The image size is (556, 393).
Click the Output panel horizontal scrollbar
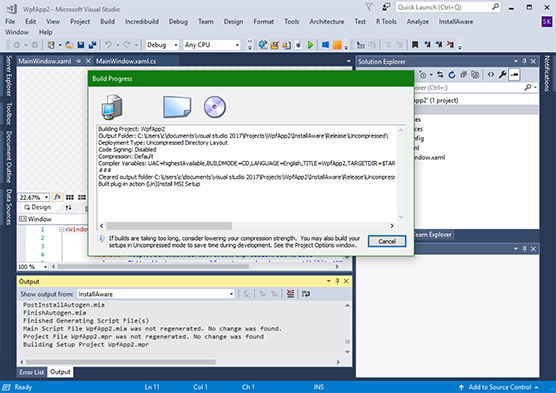pos(121,362)
